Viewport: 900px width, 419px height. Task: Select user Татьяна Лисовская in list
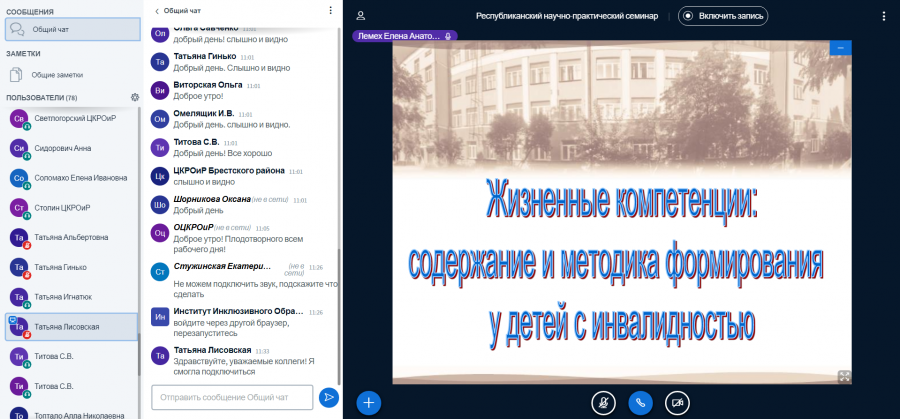click(72, 327)
